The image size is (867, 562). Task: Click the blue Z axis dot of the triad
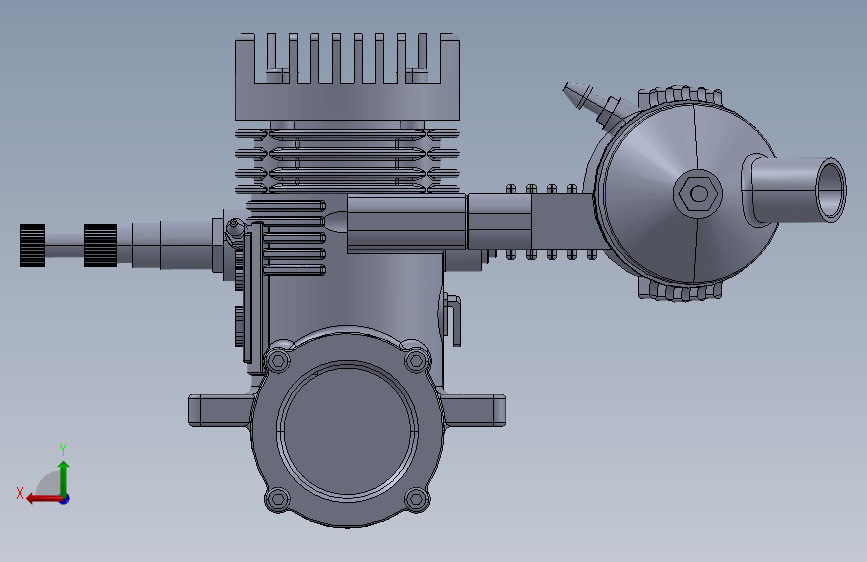pyautogui.click(x=65, y=499)
